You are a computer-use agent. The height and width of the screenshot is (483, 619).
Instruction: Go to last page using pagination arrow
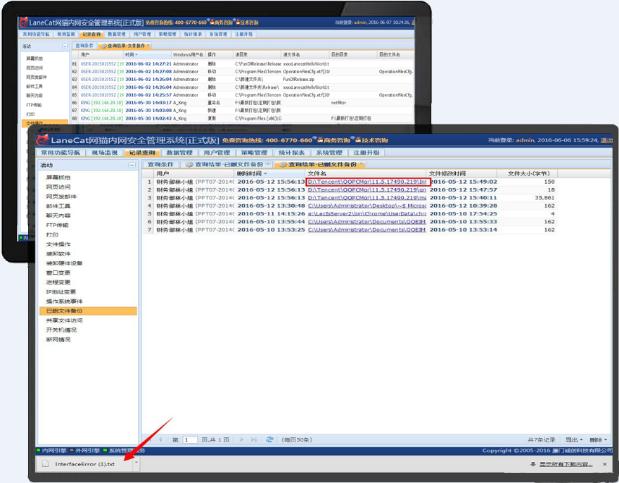(254, 440)
